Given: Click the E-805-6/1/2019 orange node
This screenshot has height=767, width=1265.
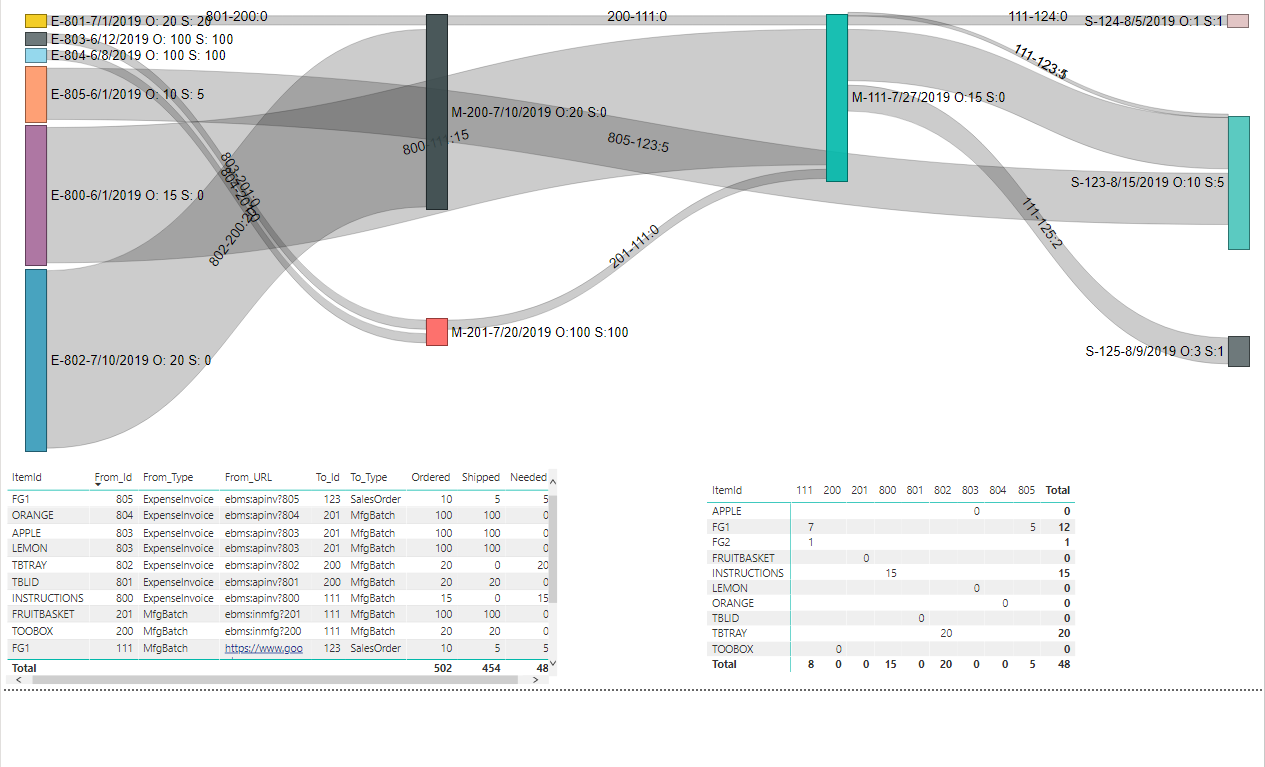Looking at the screenshot, I should click(x=36, y=95).
